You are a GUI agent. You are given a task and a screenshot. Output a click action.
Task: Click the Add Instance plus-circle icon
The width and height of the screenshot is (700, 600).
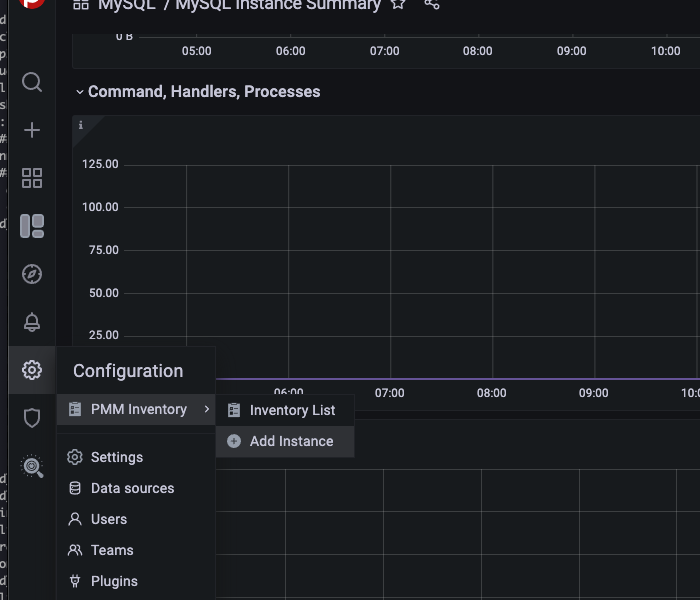click(234, 441)
